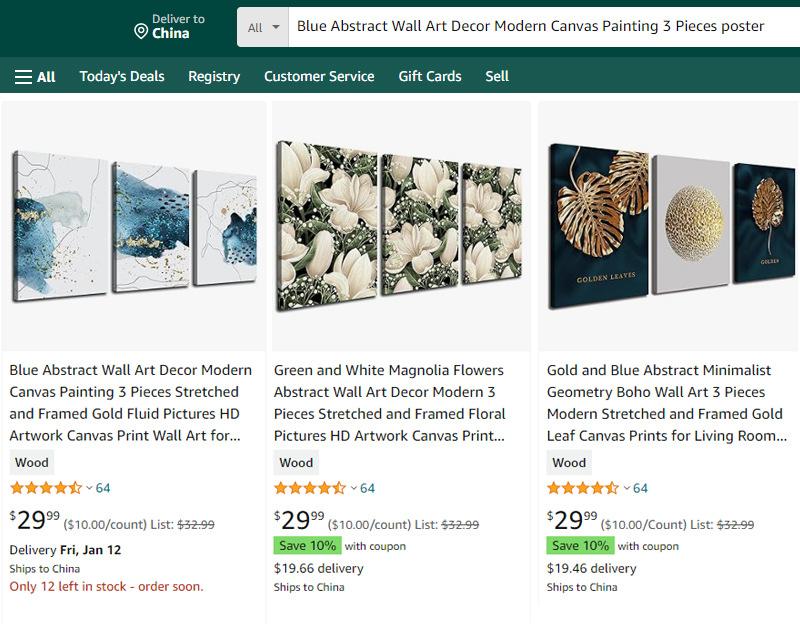Click the location pin Deliver to icon
800x624 pixels.
point(141,32)
